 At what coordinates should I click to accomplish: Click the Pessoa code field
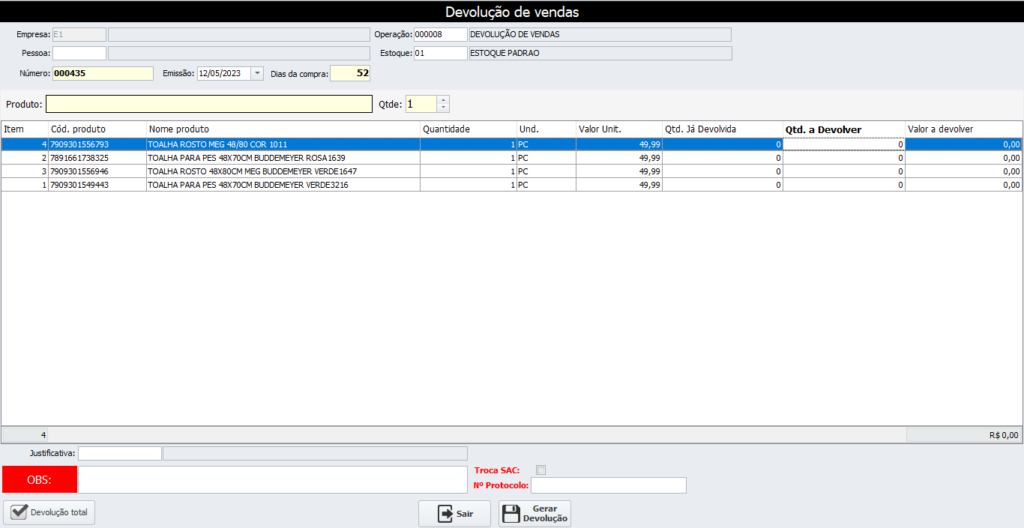[x=79, y=53]
